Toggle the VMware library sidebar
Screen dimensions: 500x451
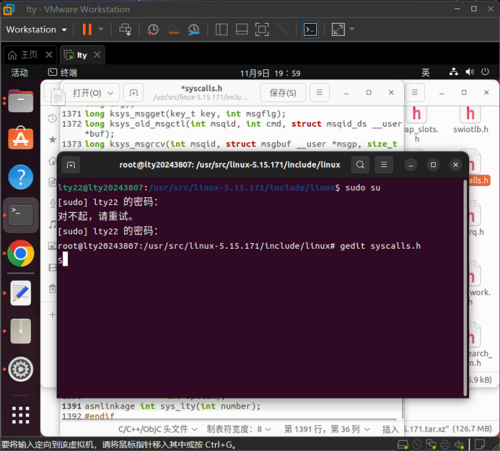(x=221, y=29)
